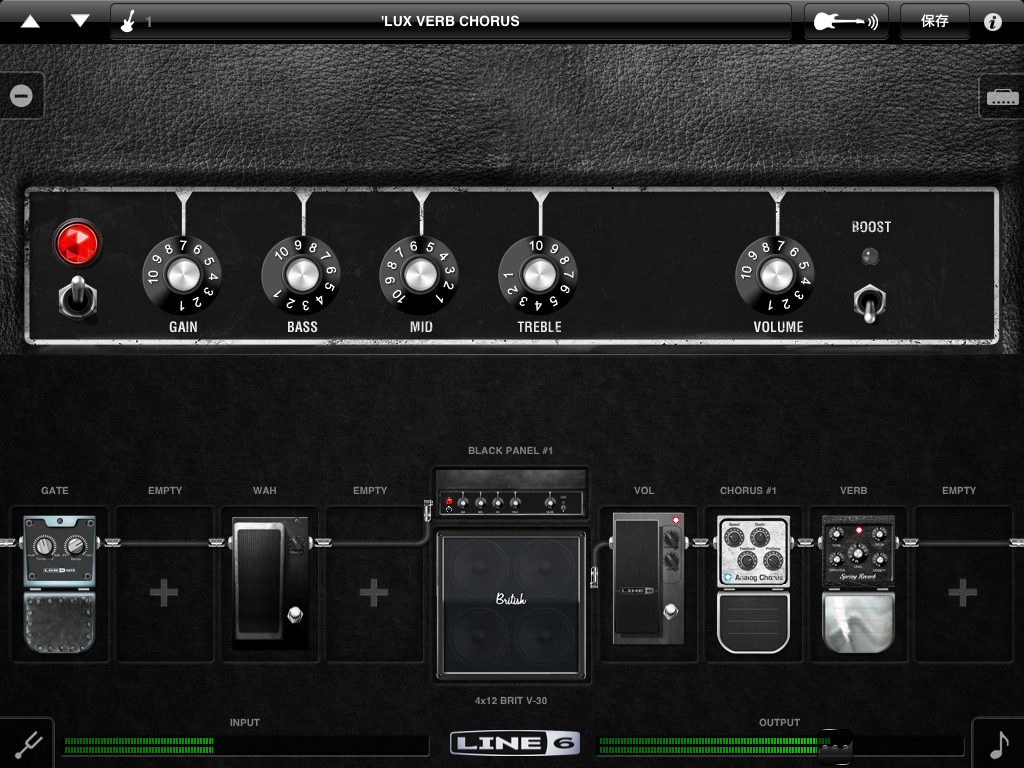Click the output level slider handle
This screenshot has width=1024, height=768.
[835, 746]
